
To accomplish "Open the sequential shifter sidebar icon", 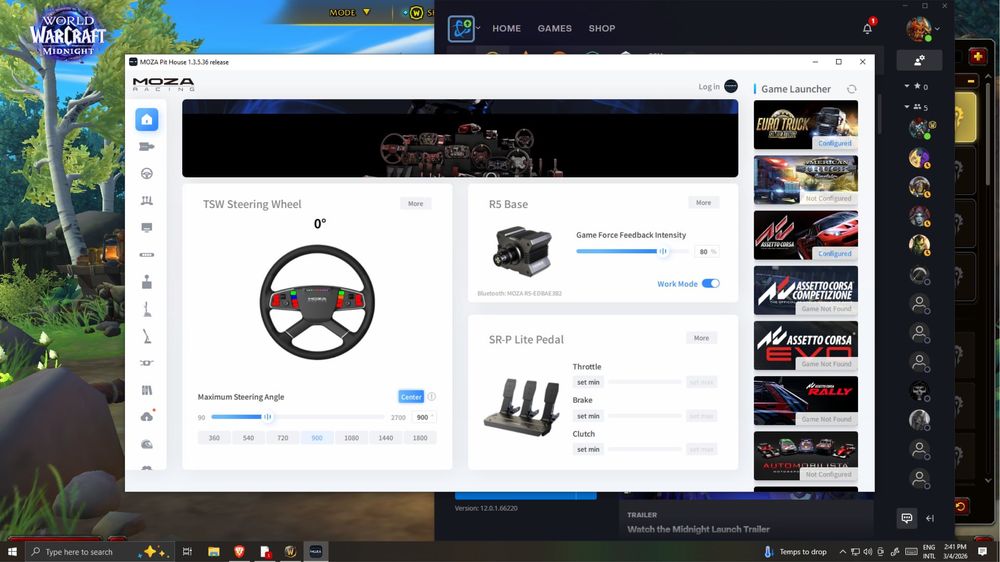I will (147, 309).
